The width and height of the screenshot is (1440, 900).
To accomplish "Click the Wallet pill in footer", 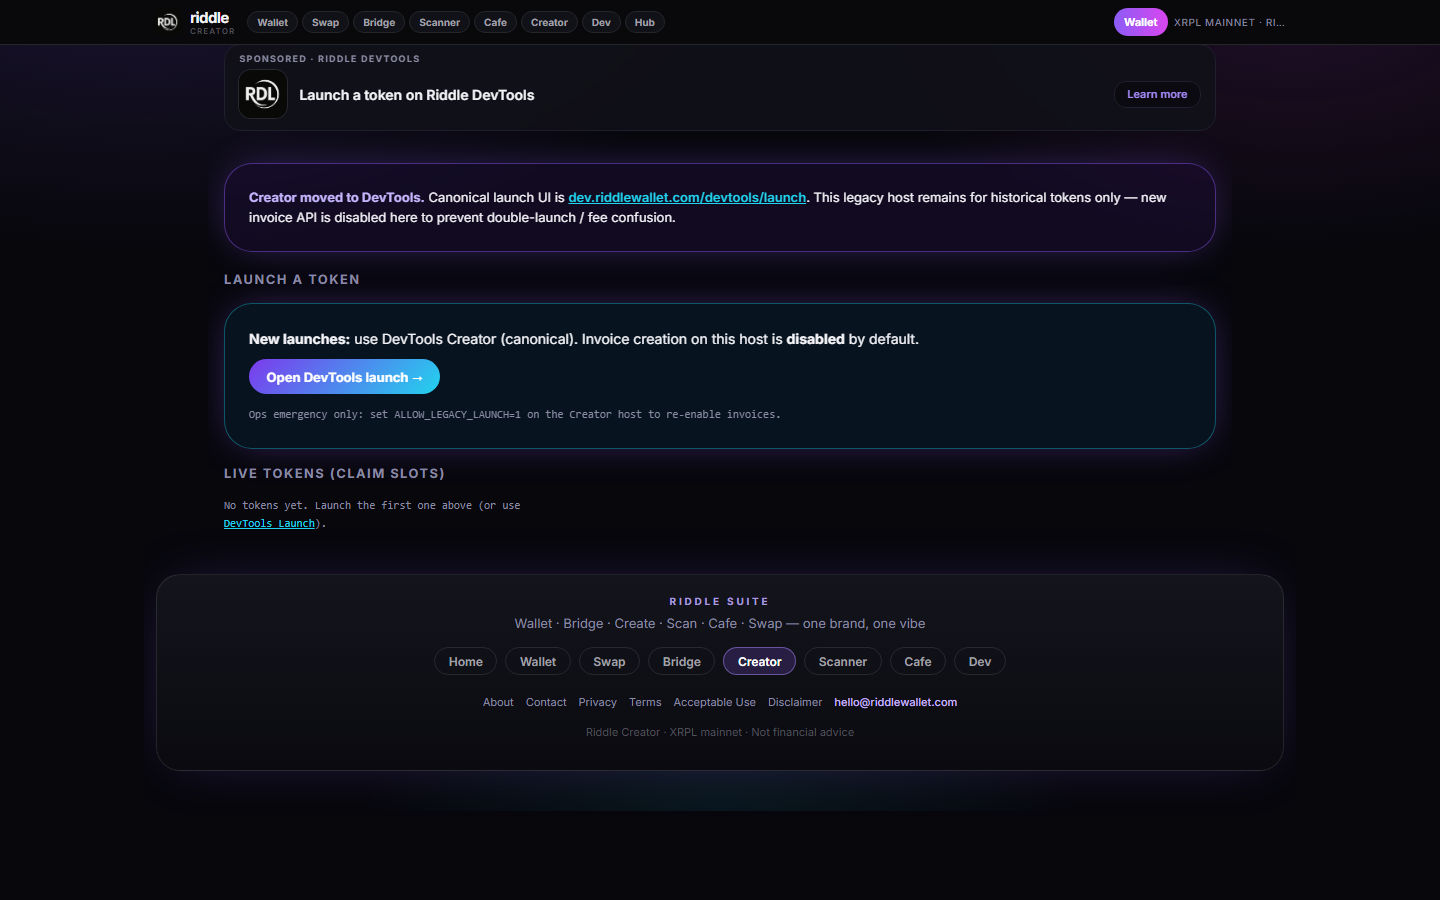I will click(538, 662).
